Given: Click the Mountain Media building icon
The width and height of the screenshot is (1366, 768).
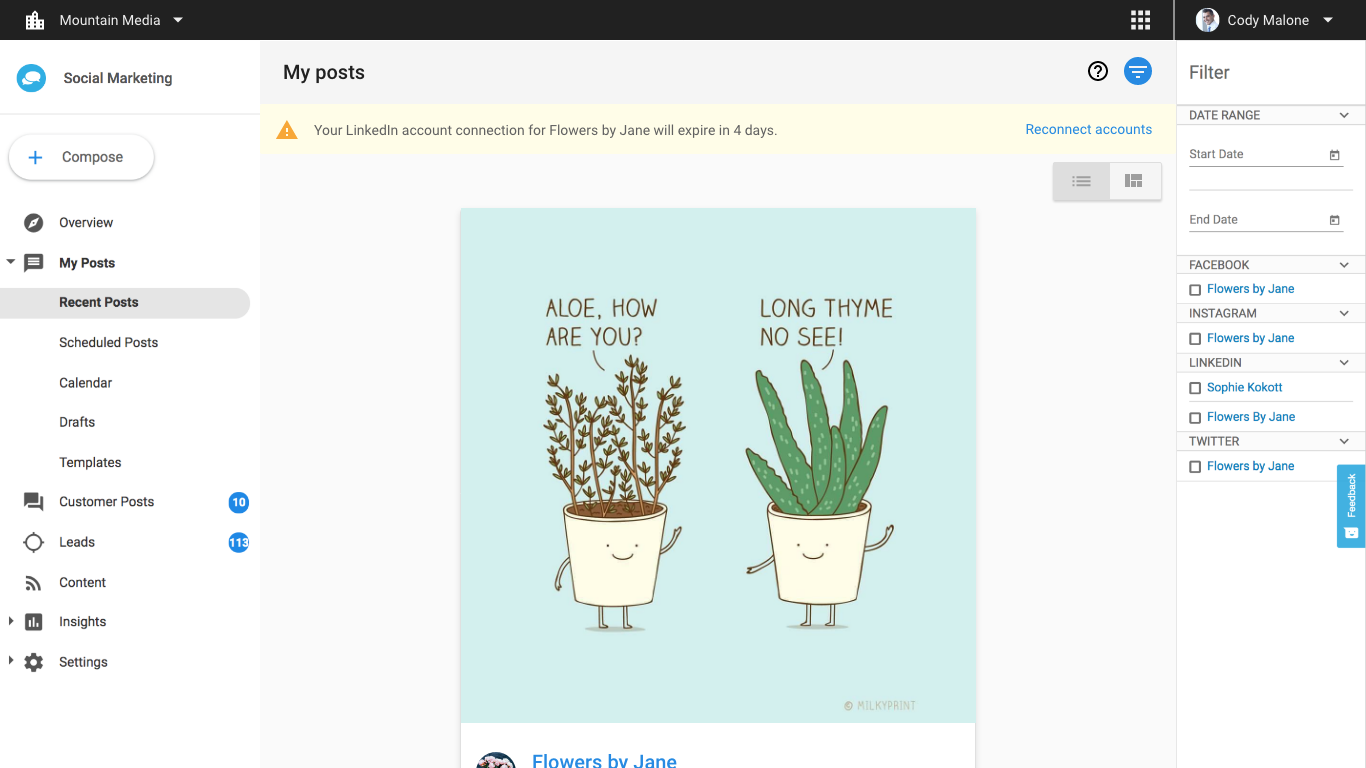Looking at the screenshot, I should tap(35, 20).
